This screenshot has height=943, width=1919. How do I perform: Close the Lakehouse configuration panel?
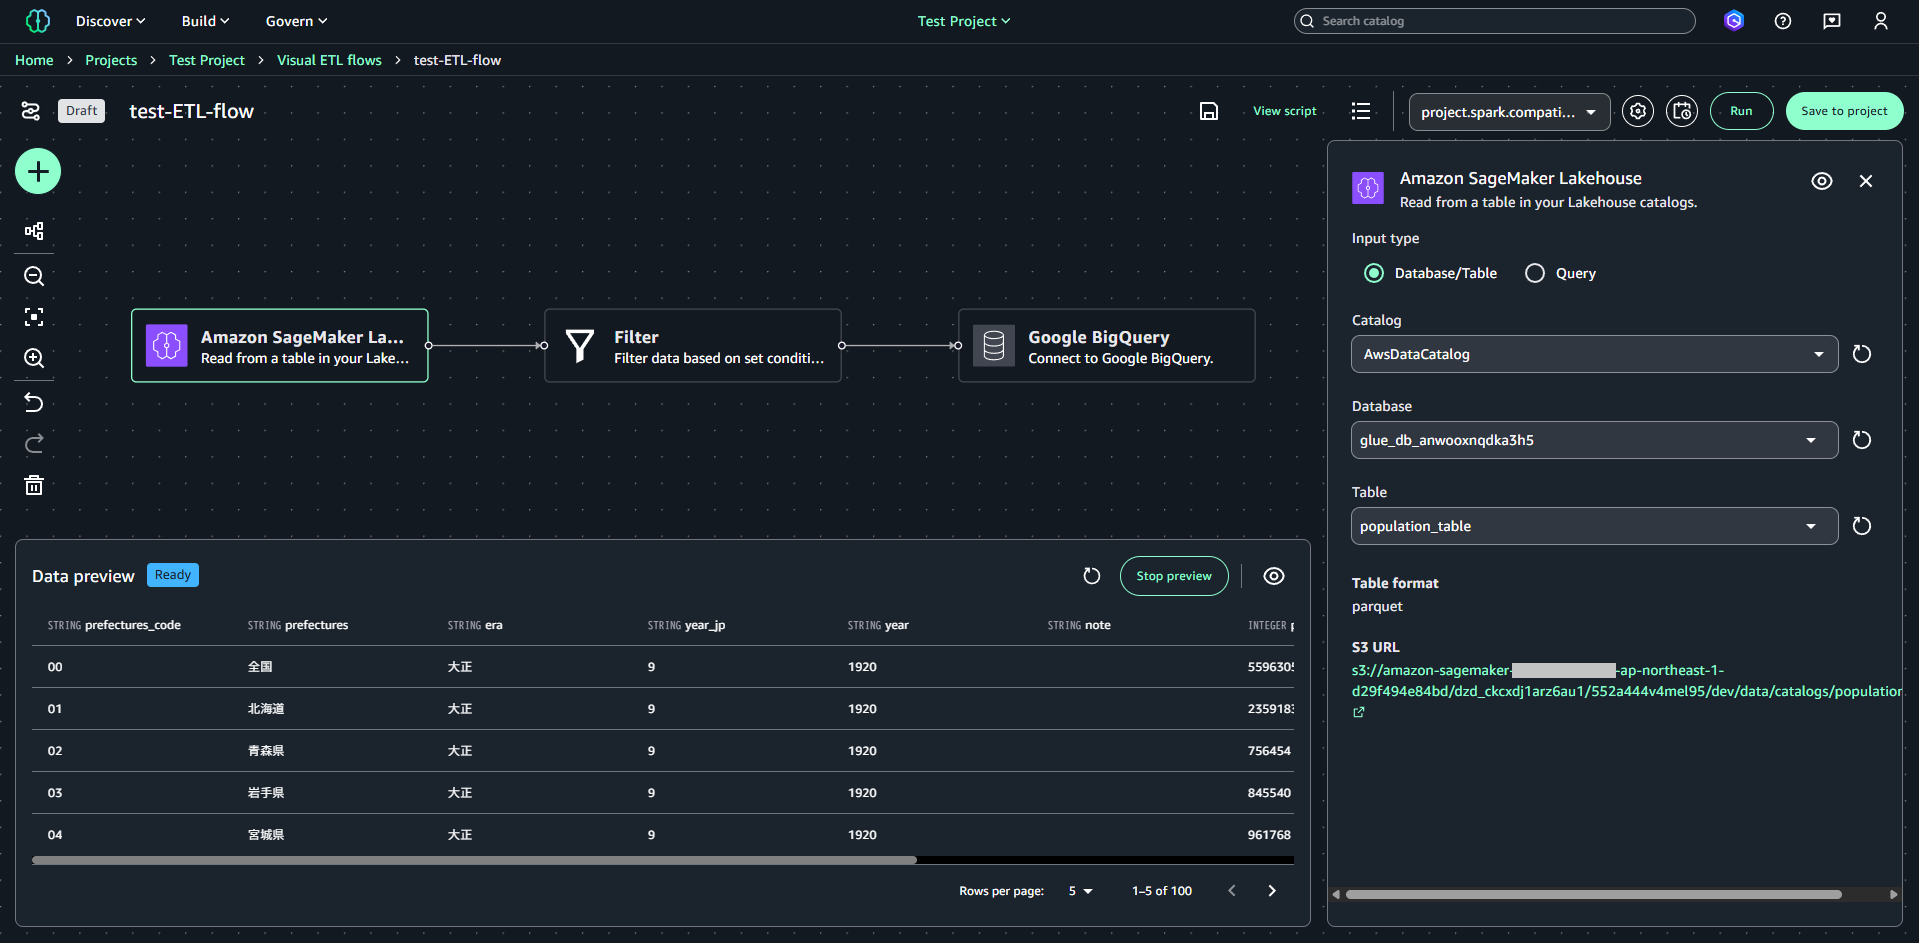1866,181
